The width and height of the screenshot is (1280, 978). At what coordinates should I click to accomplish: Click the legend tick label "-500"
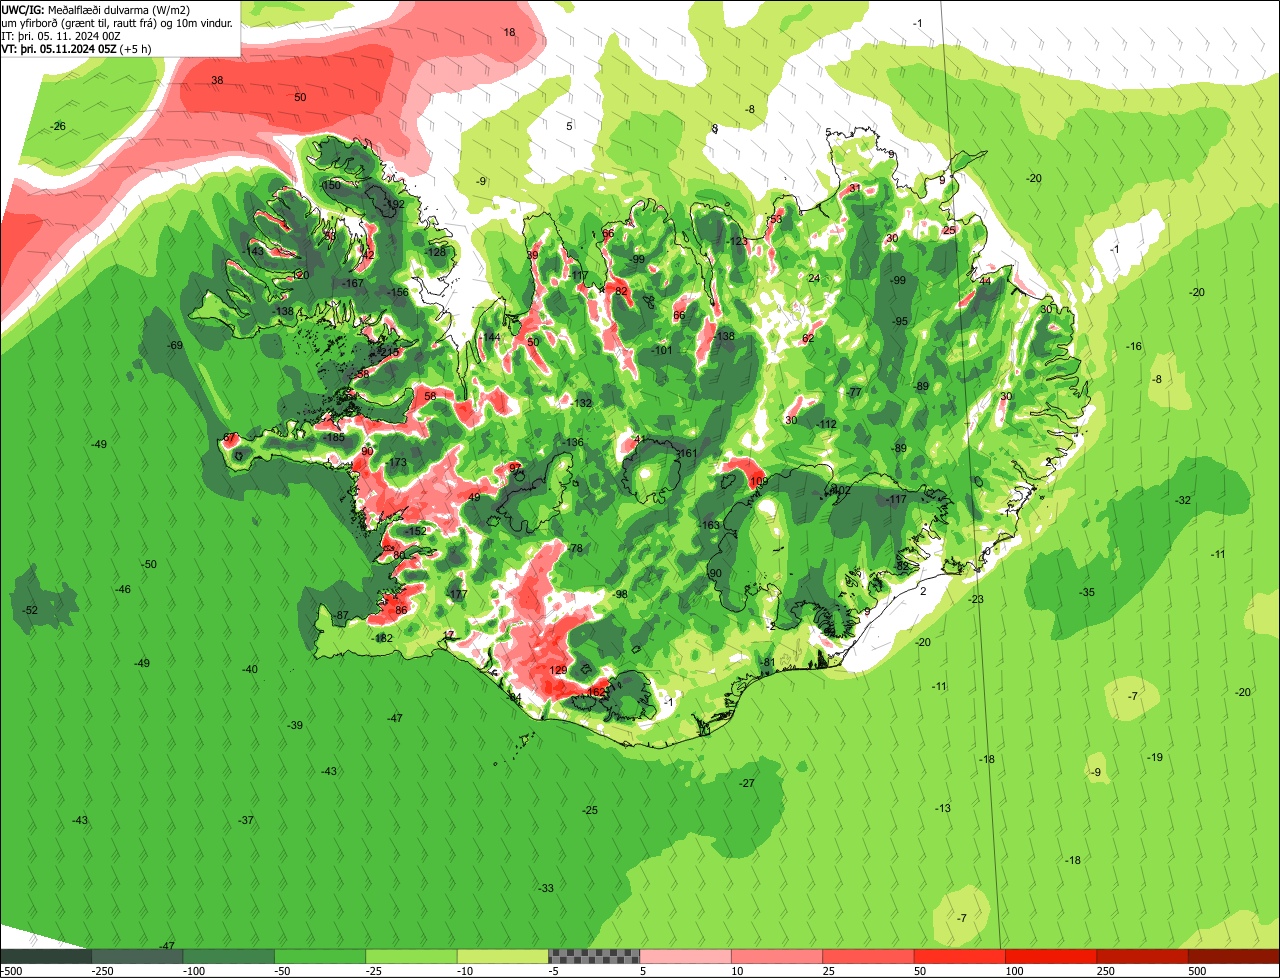click(11, 971)
